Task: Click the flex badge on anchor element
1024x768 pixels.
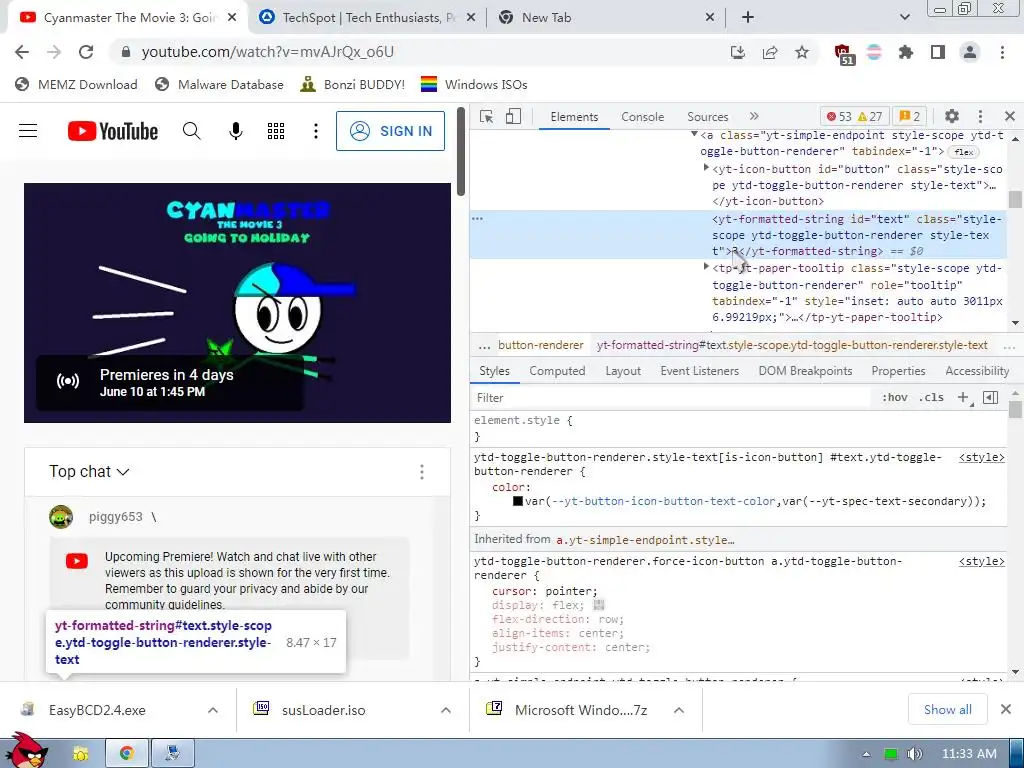Action: click(x=964, y=152)
